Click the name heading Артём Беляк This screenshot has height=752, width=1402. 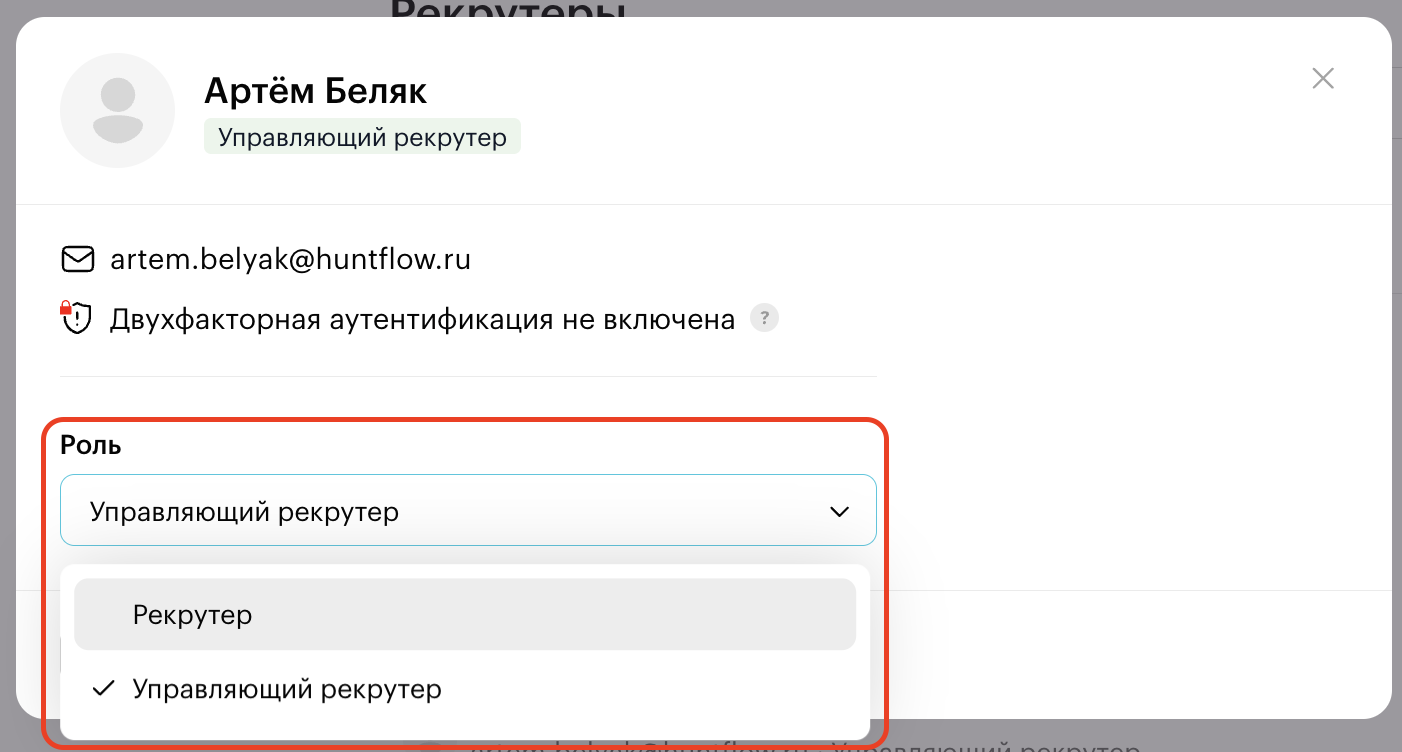click(x=315, y=91)
